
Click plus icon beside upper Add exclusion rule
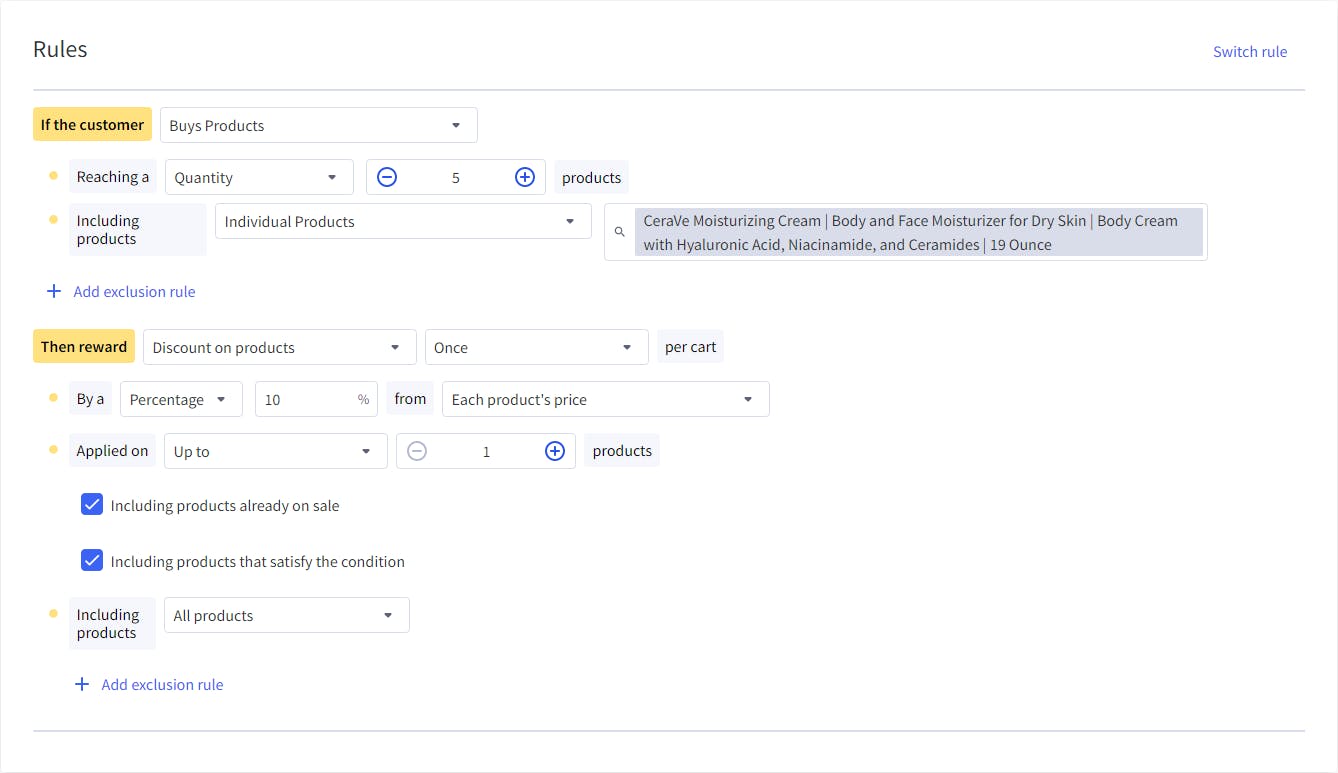click(x=54, y=292)
